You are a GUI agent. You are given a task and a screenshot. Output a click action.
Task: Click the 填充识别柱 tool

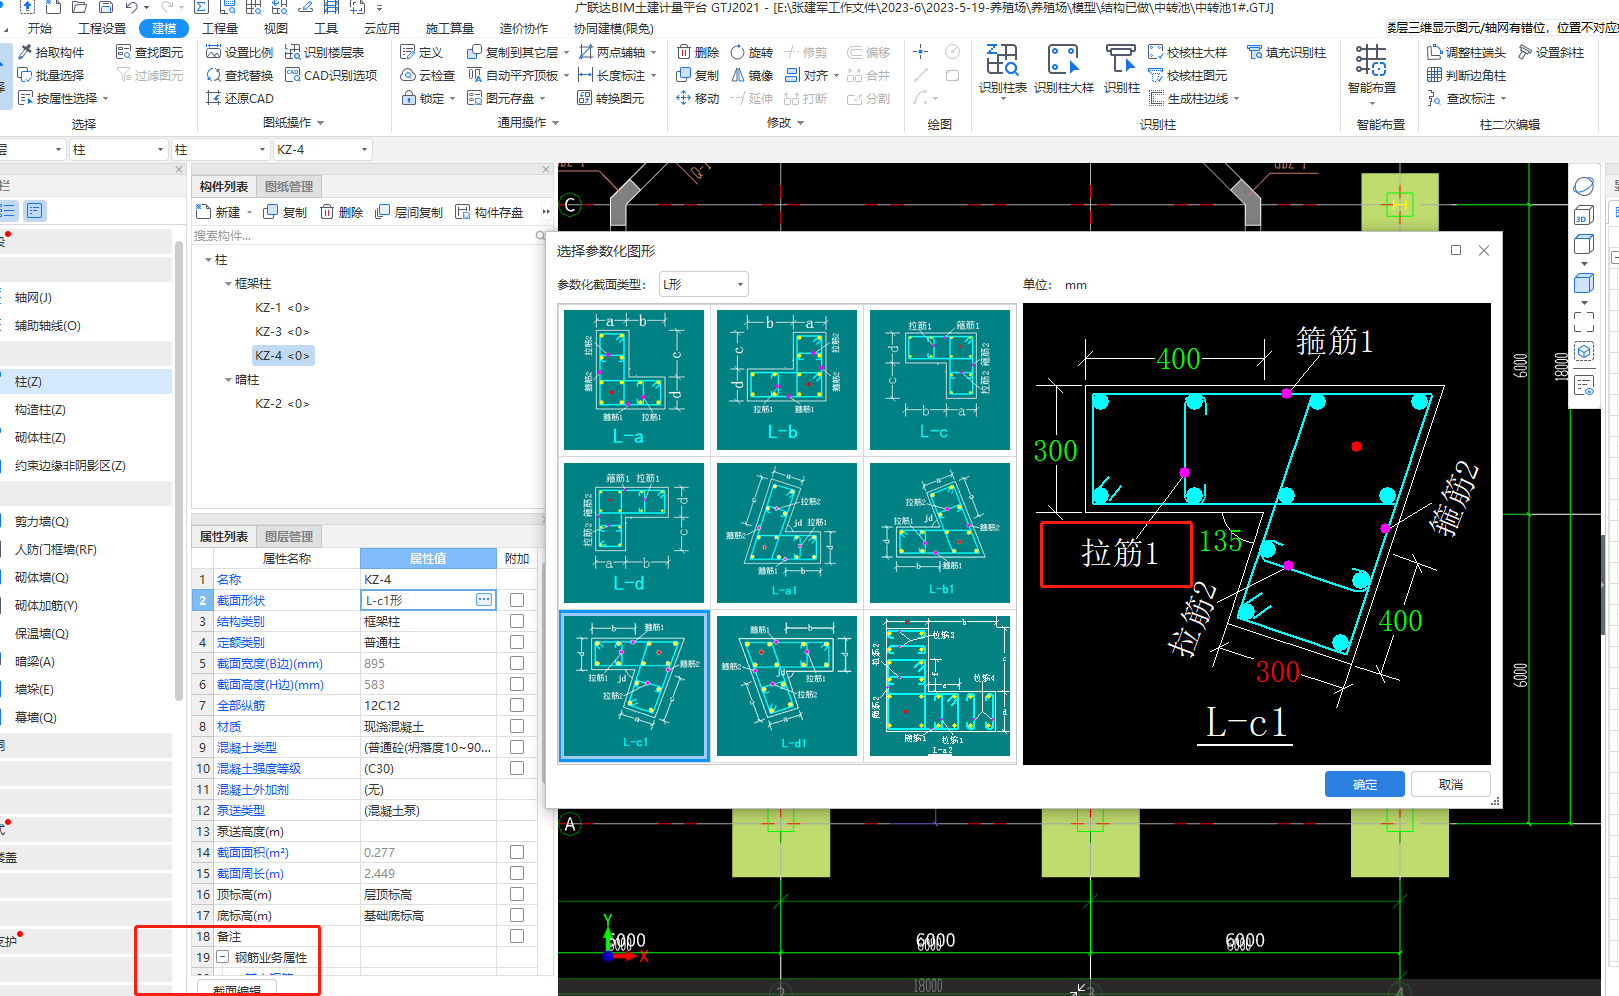click(x=1287, y=52)
